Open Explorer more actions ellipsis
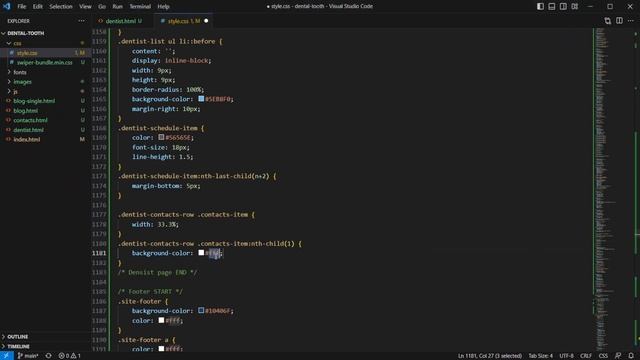This screenshot has height=360, width=640. [82, 21]
